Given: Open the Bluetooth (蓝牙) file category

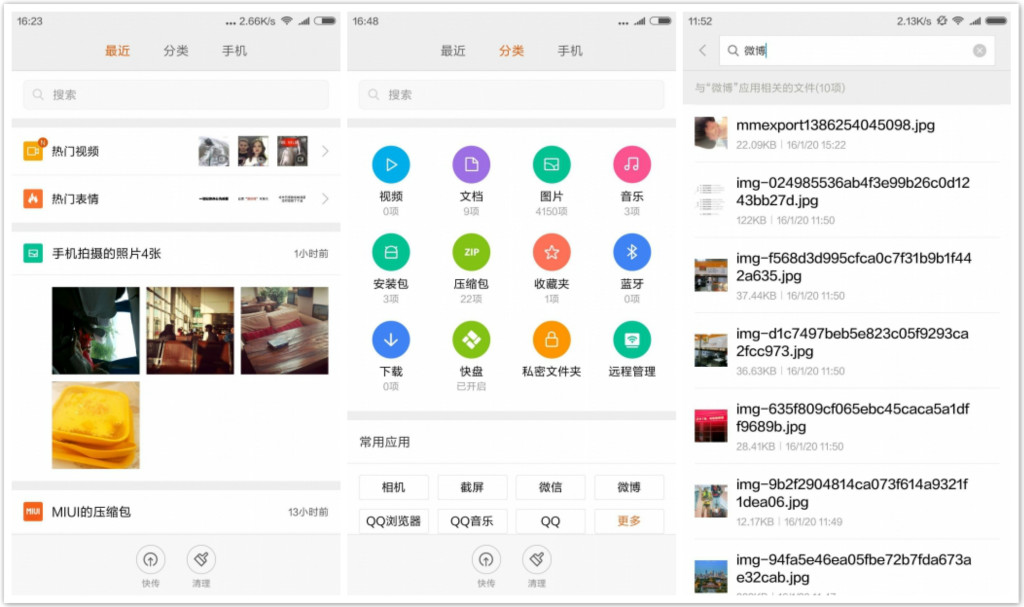Looking at the screenshot, I should (x=631, y=252).
